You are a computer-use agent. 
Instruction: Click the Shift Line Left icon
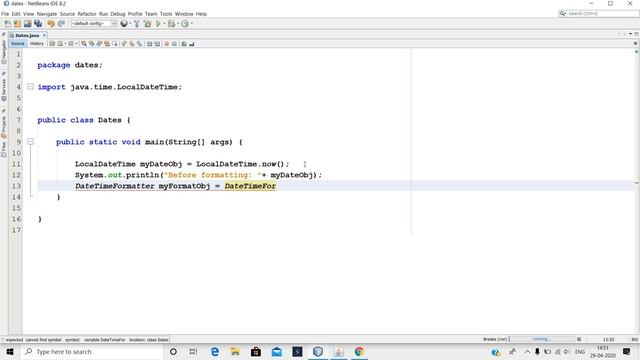[149, 44]
